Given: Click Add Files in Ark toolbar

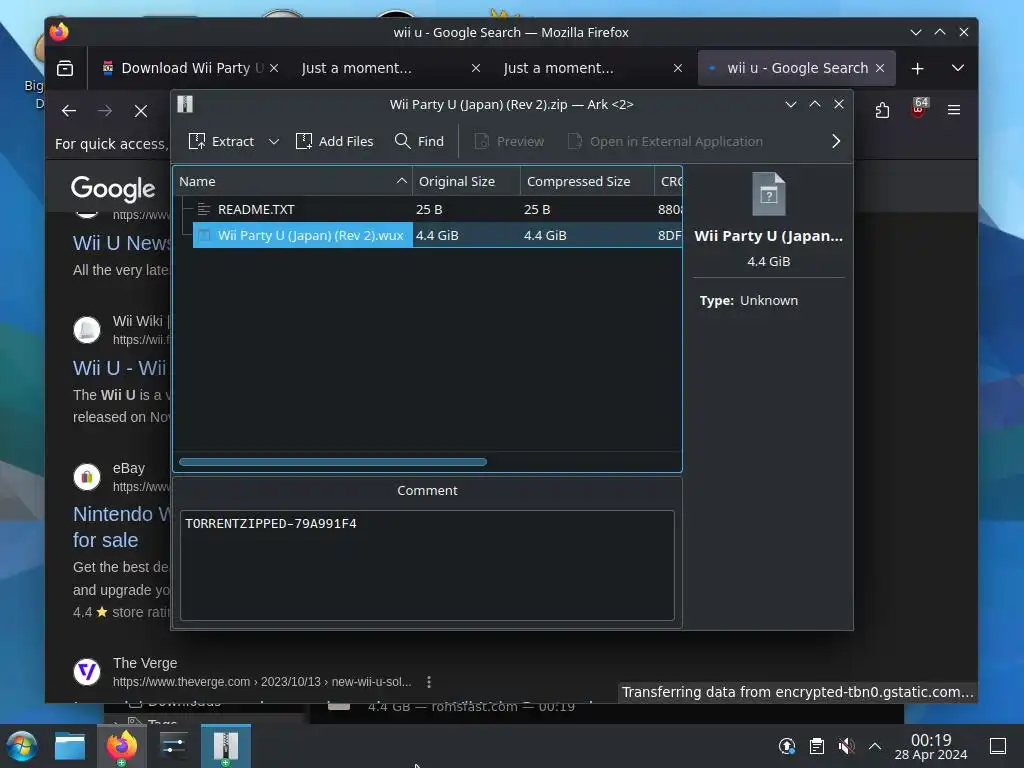Looking at the screenshot, I should click(334, 141).
